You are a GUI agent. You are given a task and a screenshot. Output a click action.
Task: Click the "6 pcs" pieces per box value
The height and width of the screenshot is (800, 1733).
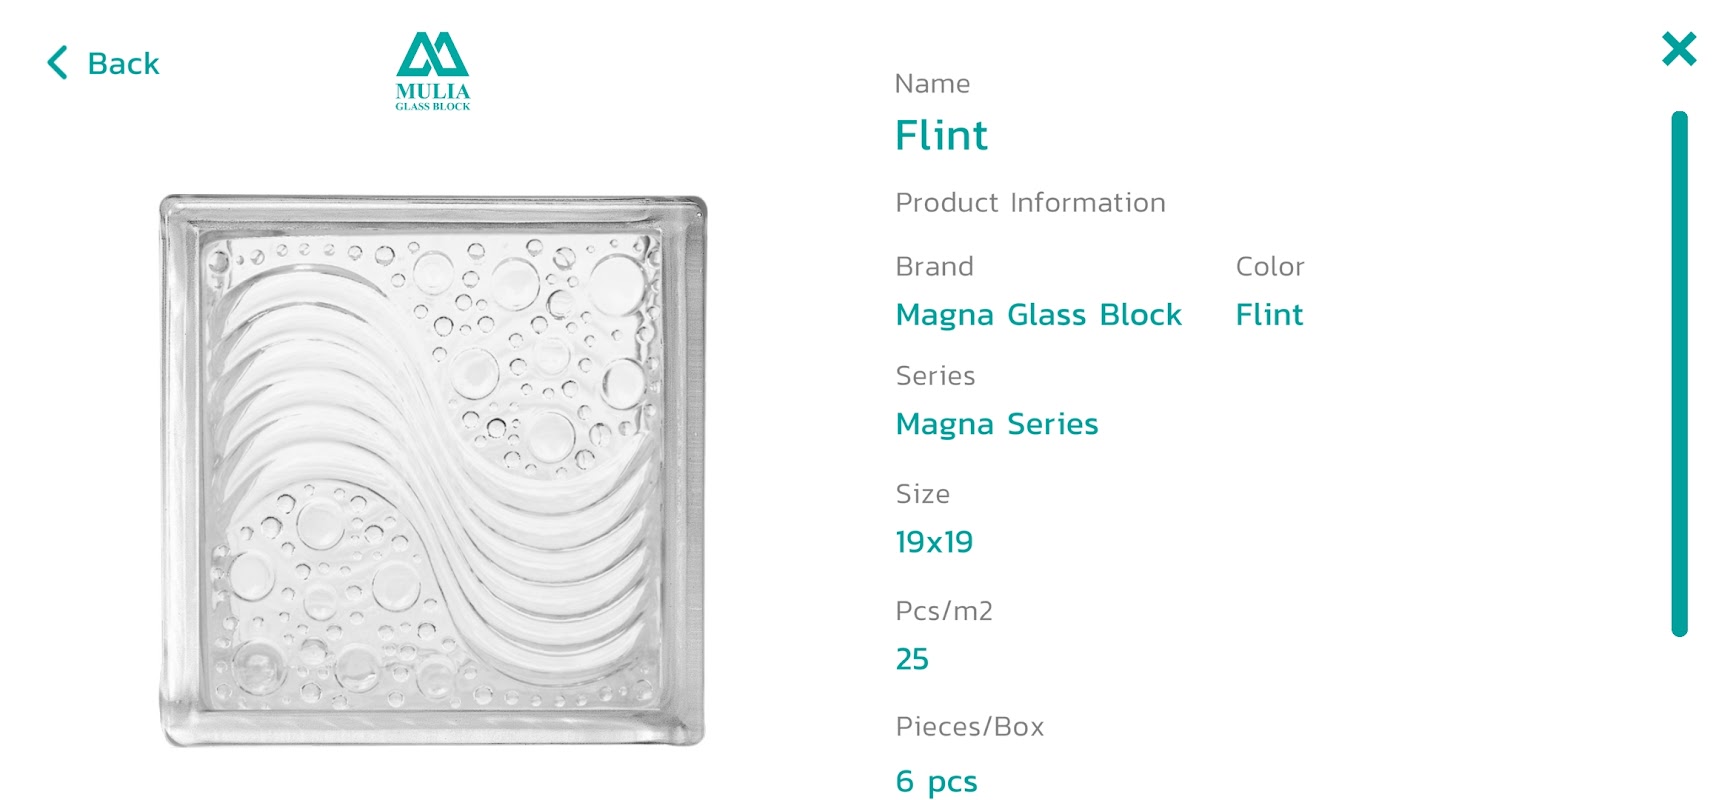(x=936, y=781)
